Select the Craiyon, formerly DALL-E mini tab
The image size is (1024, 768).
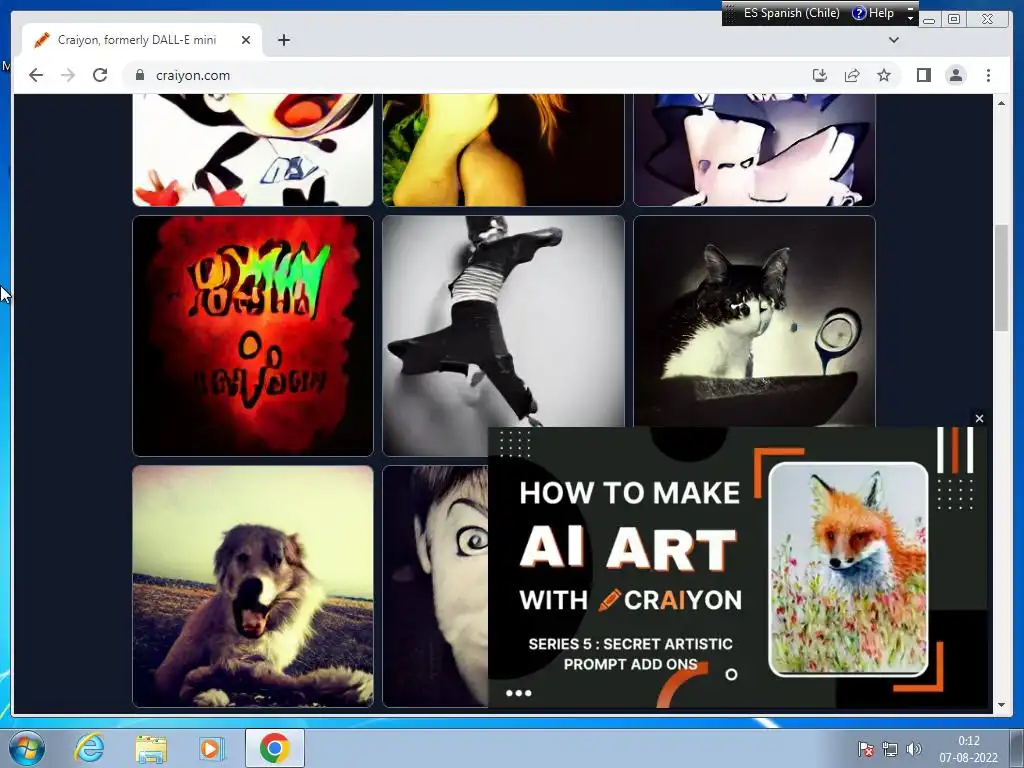(x=142, y=40)
